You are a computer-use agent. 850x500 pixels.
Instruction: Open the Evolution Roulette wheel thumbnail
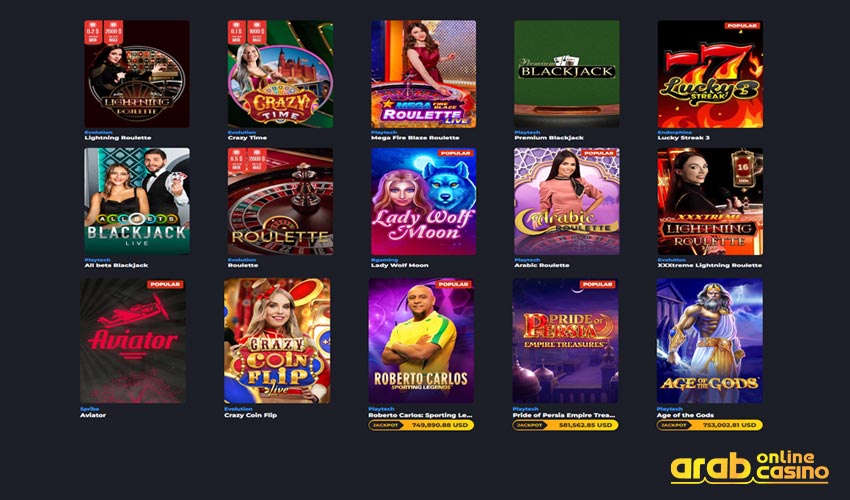tap(280, 201)
